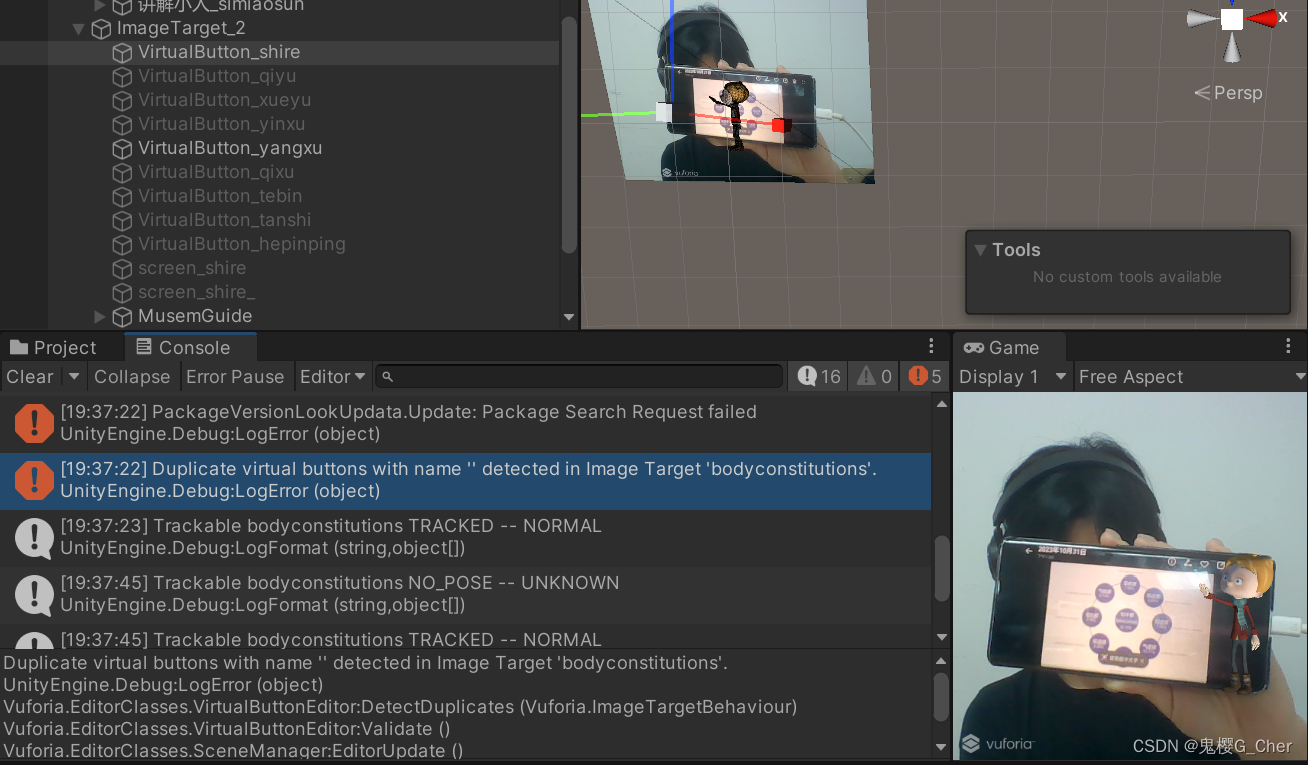The image size is (1308, 765).
Task: Open the Game view options menu
Action: [1290, 345]
